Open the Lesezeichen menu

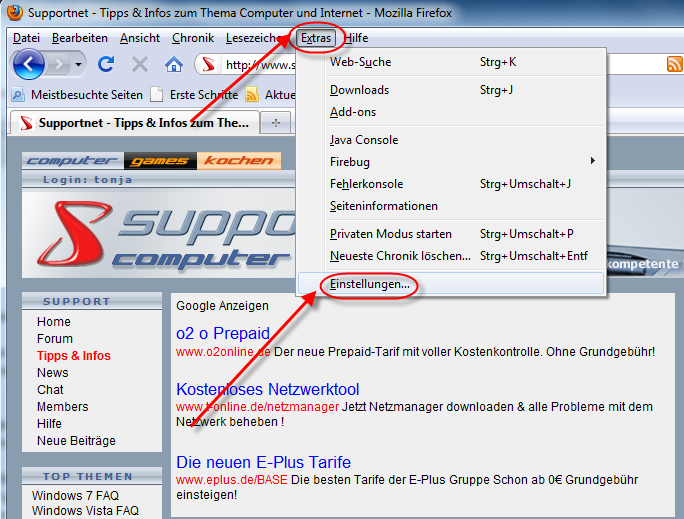(x=253, y=38)
